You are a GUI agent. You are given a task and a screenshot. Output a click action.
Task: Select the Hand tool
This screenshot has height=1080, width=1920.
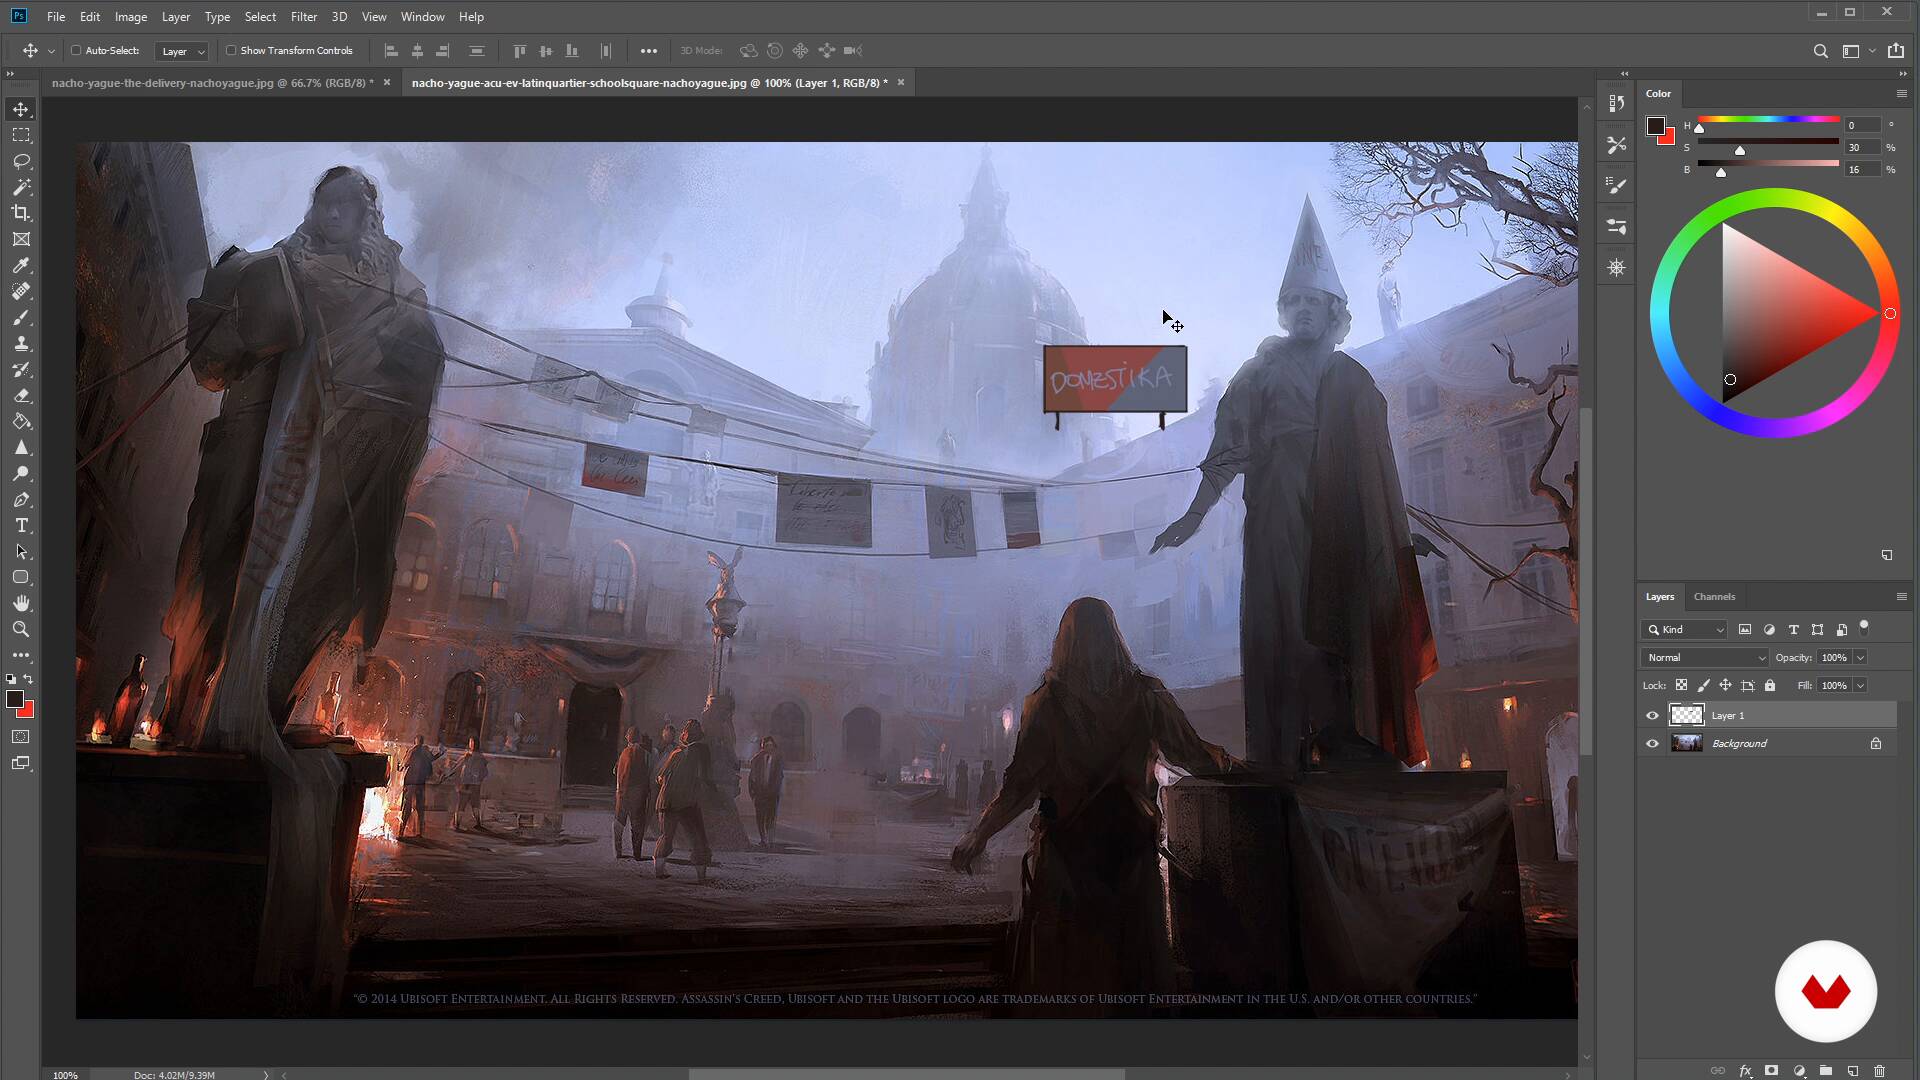tap(21, 603)
